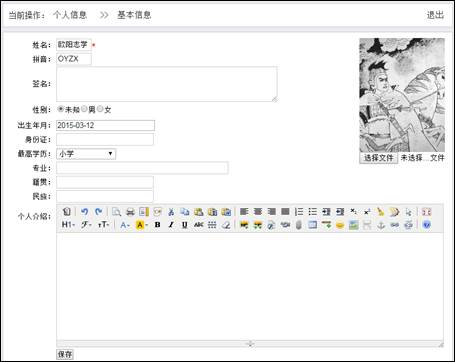Insert a horizontal rule line
This screenshot has width=455, height=362.
coord(326,225)
